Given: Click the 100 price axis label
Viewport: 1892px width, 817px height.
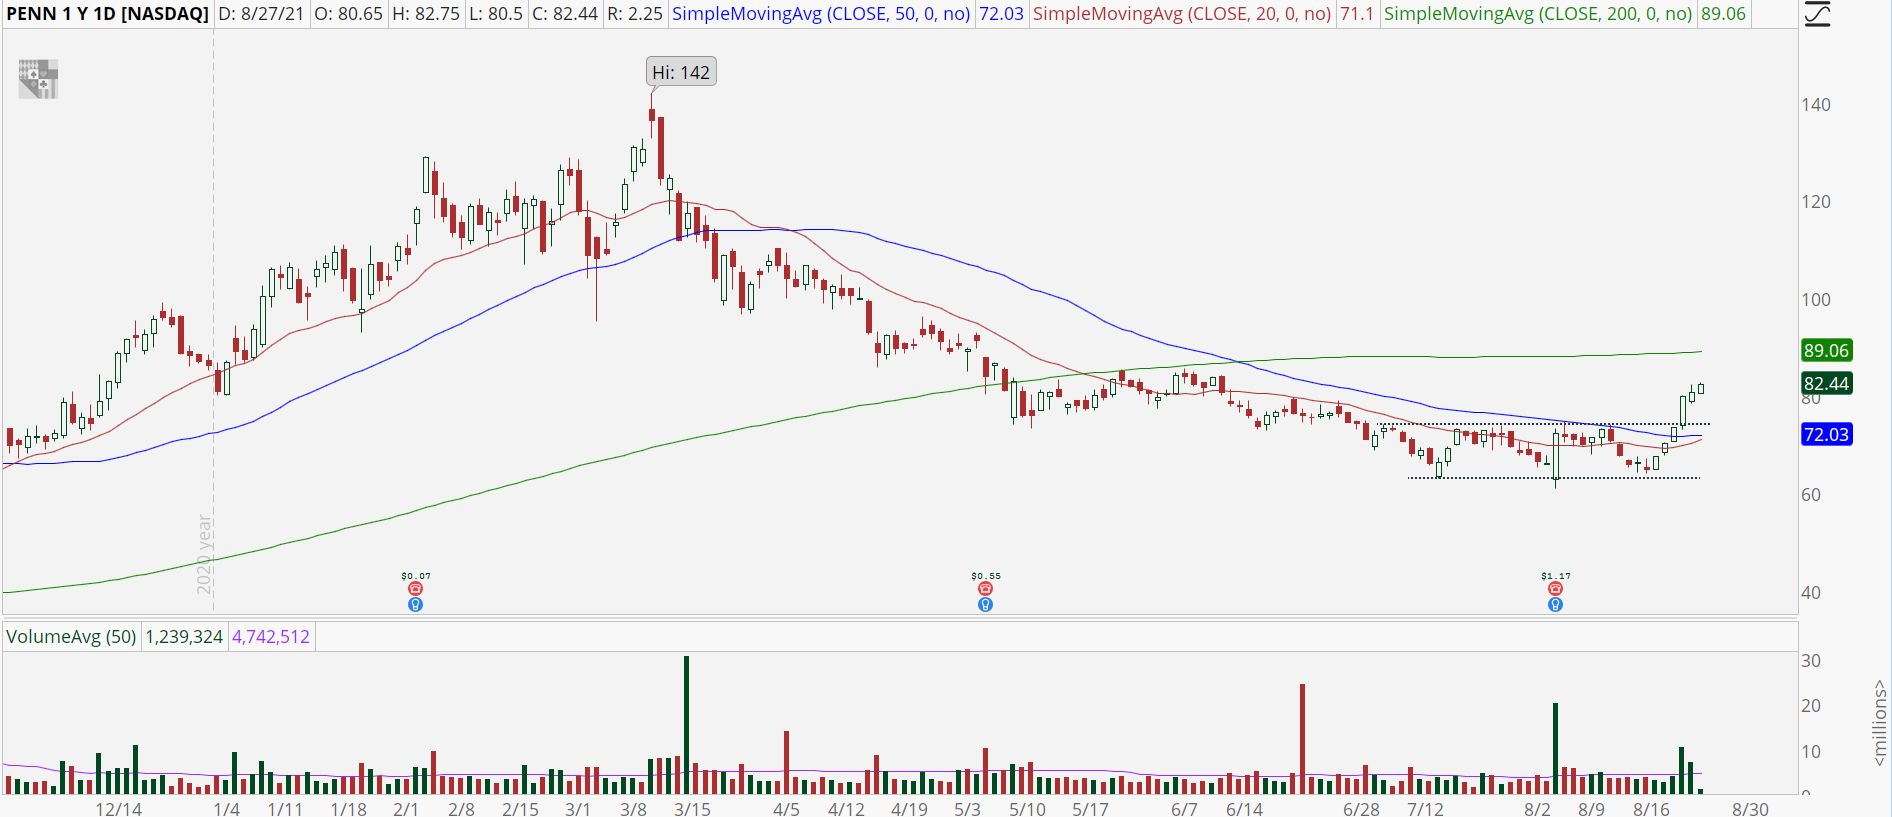Looking at the screenshot, I should point(1816,300).
